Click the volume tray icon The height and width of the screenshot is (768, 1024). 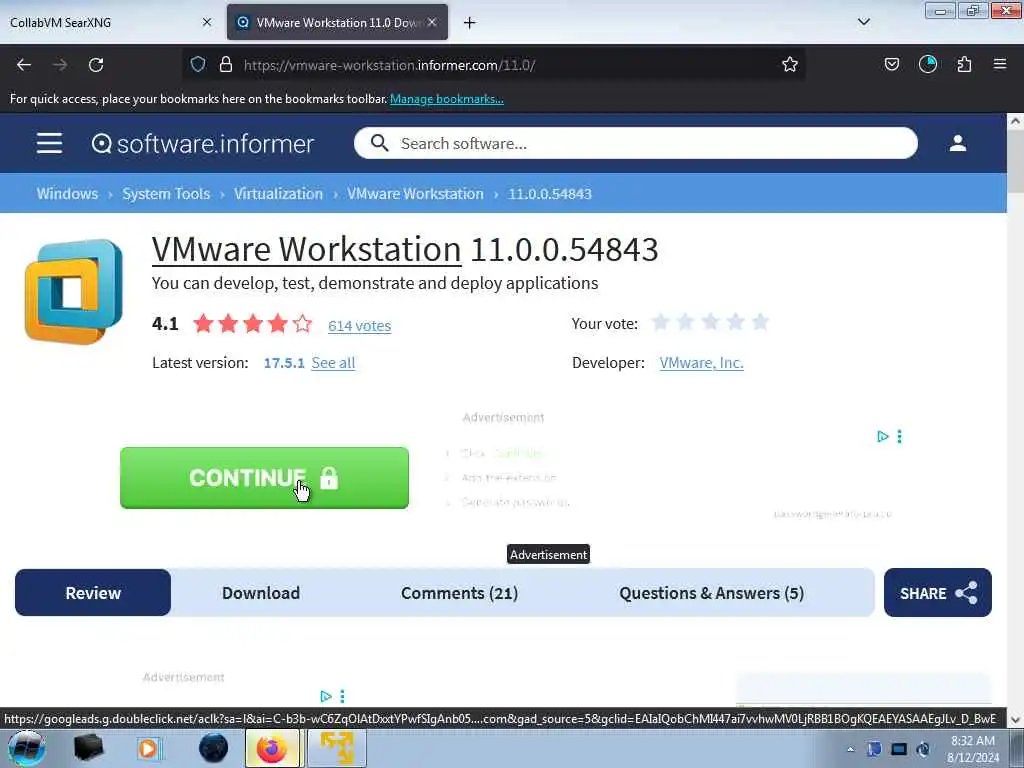point(923,749)
